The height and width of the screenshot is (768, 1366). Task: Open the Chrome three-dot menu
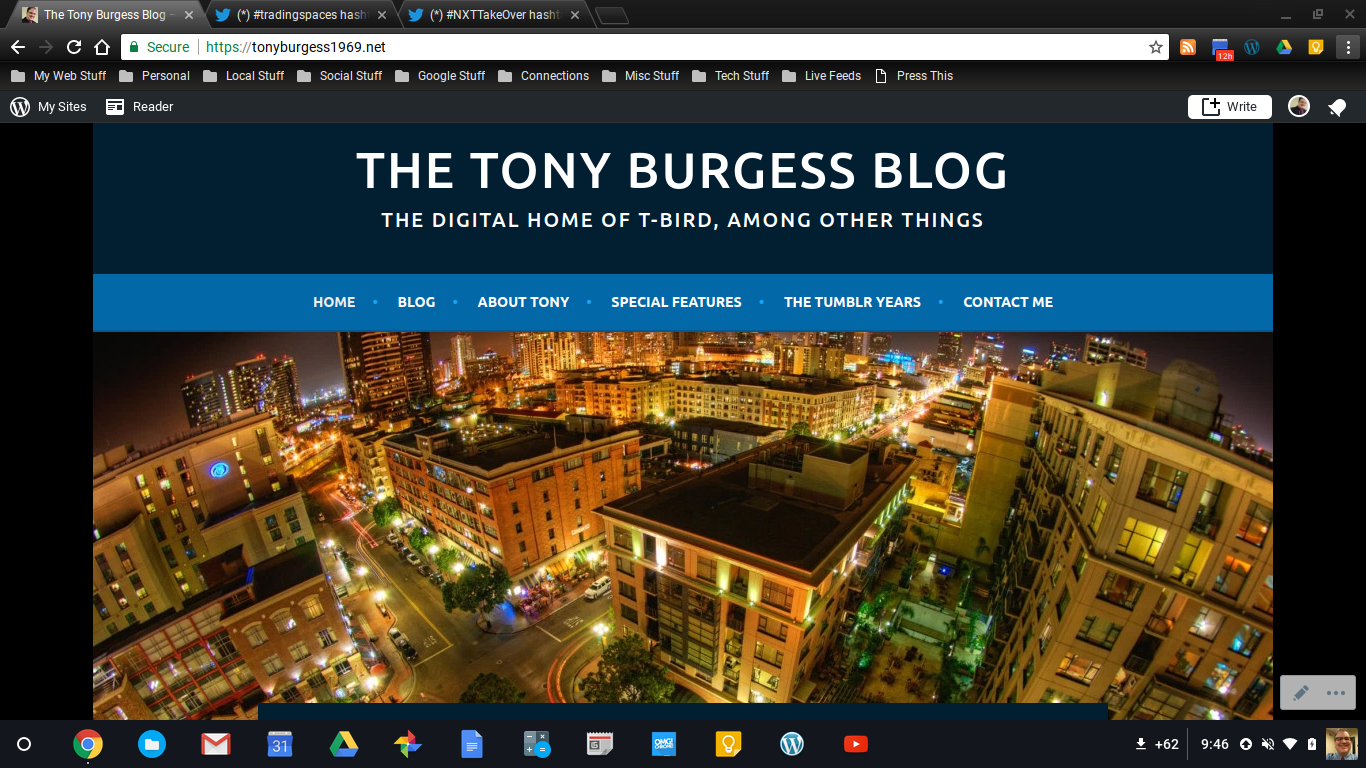pyautogui.click(x=1347, y=47)
